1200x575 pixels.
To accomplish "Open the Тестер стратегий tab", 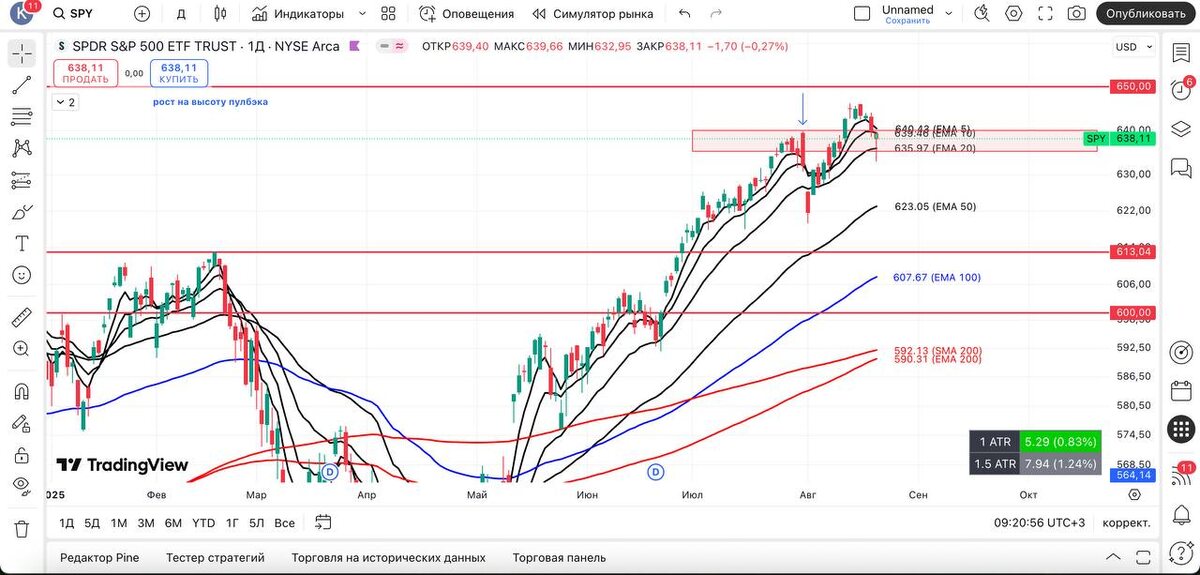I will (215, 558).
